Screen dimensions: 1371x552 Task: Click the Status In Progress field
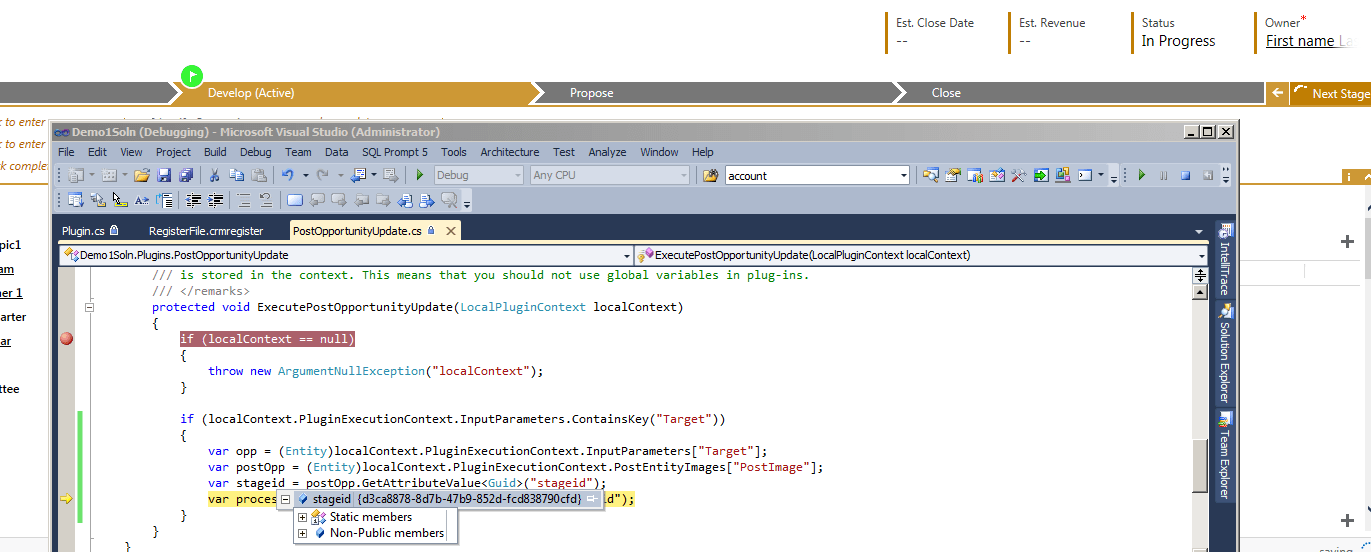tap(1178, 32)
